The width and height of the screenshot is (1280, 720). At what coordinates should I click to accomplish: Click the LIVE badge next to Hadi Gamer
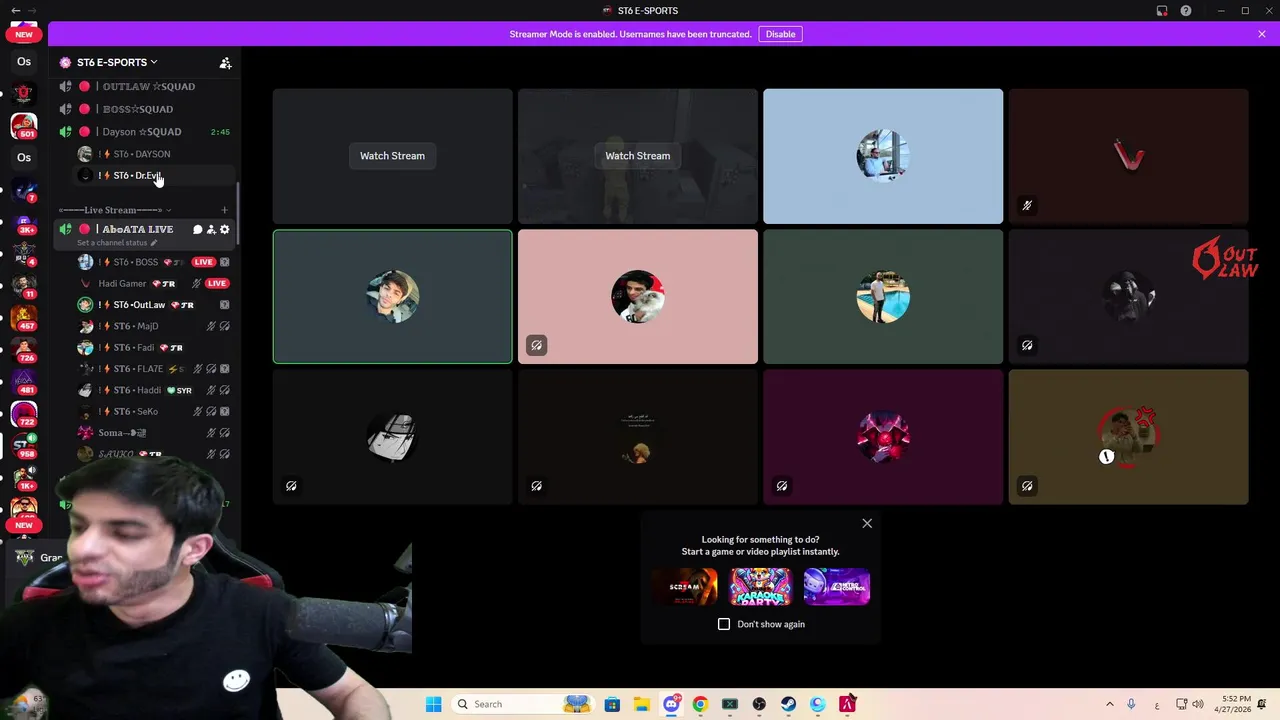pos(216,283)
